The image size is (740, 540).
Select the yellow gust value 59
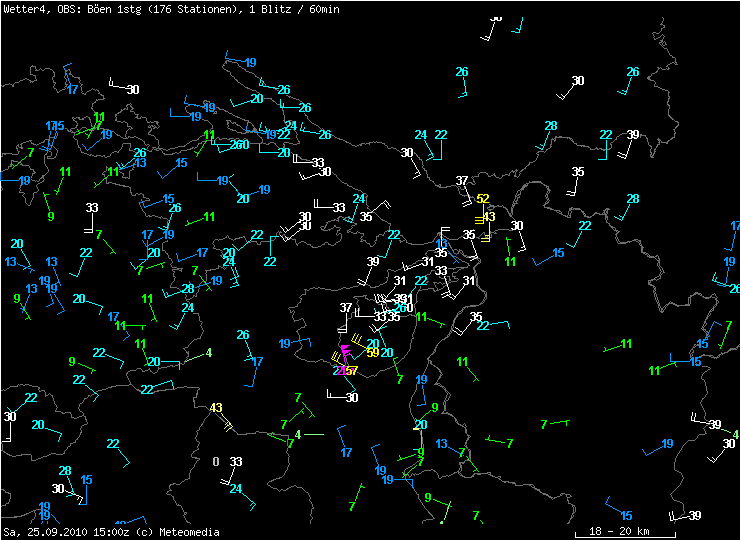pyautogui.click(x=373, y=352)
